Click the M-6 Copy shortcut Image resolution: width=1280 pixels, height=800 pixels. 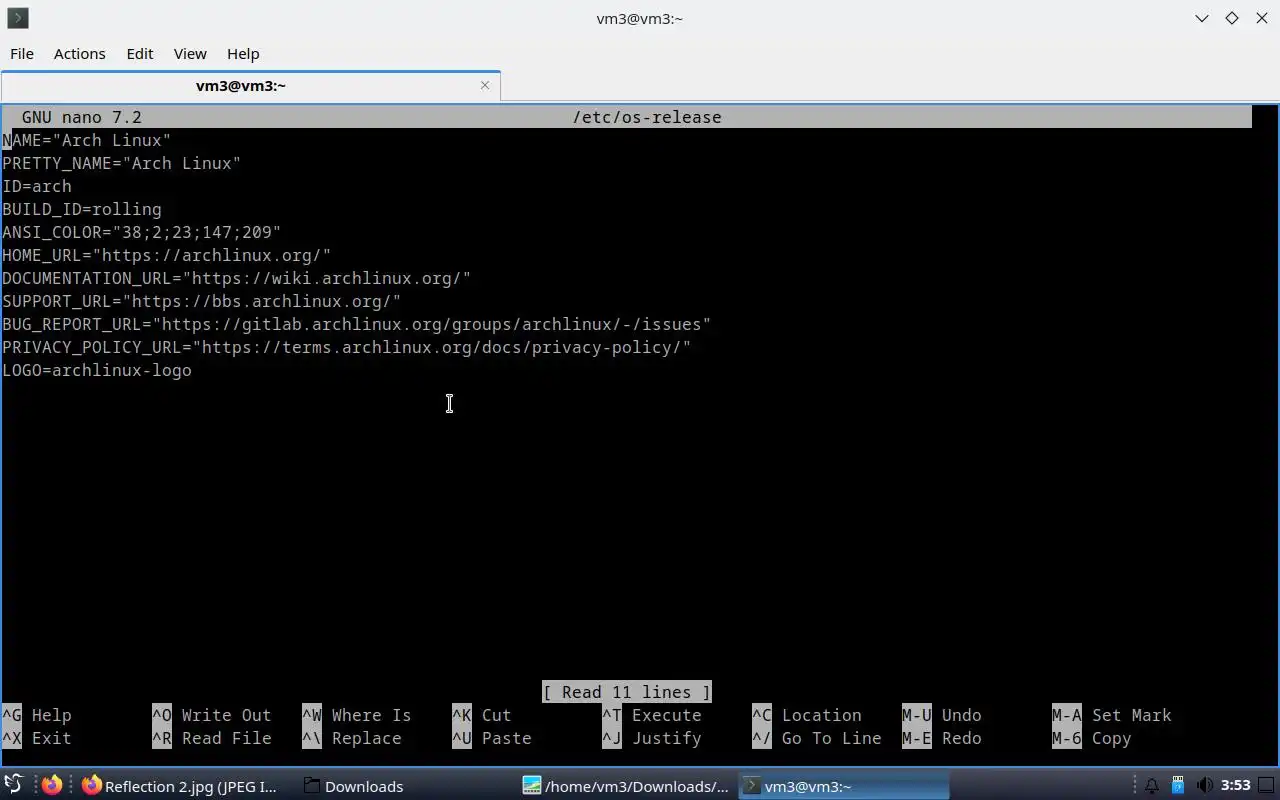(x=1092, y=738)
